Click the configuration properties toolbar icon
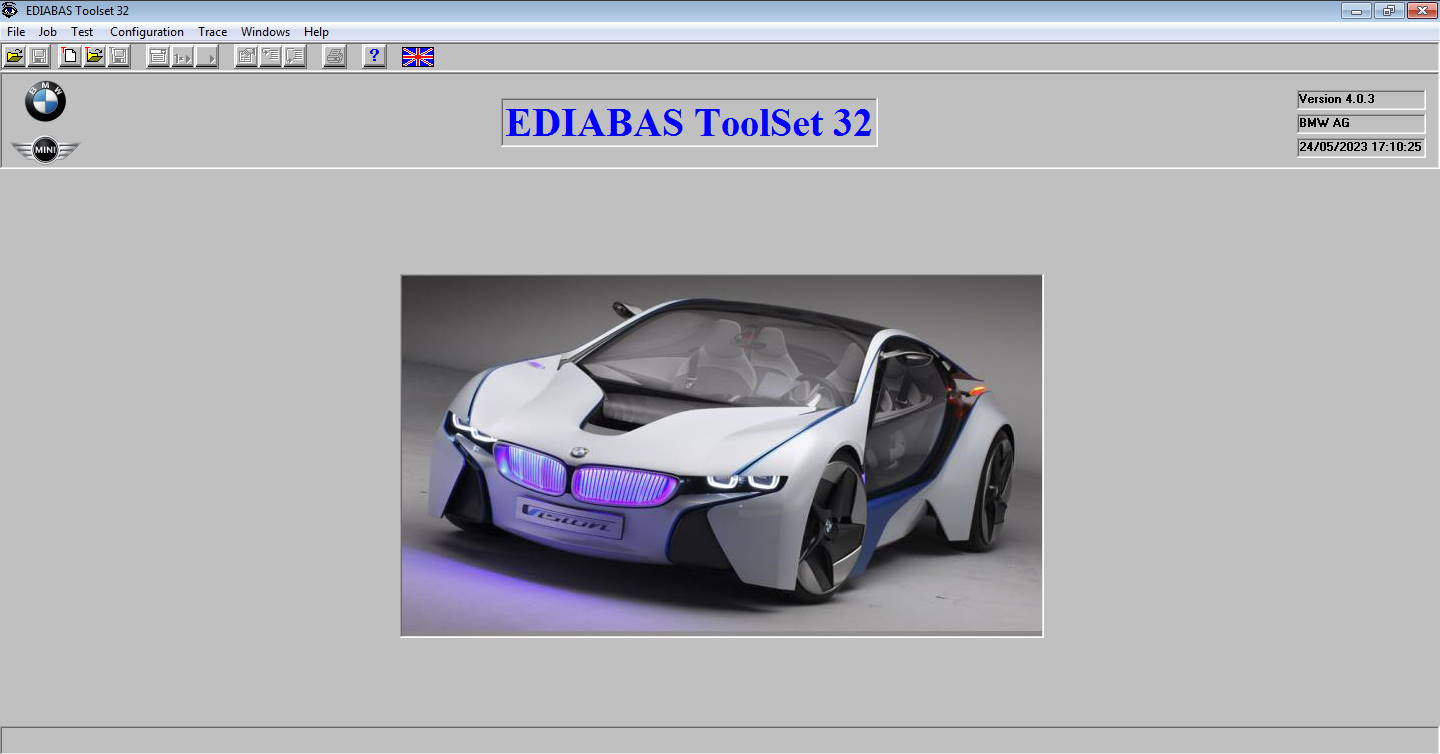This screenshot has width=1440, height=754. click(246, 56)
